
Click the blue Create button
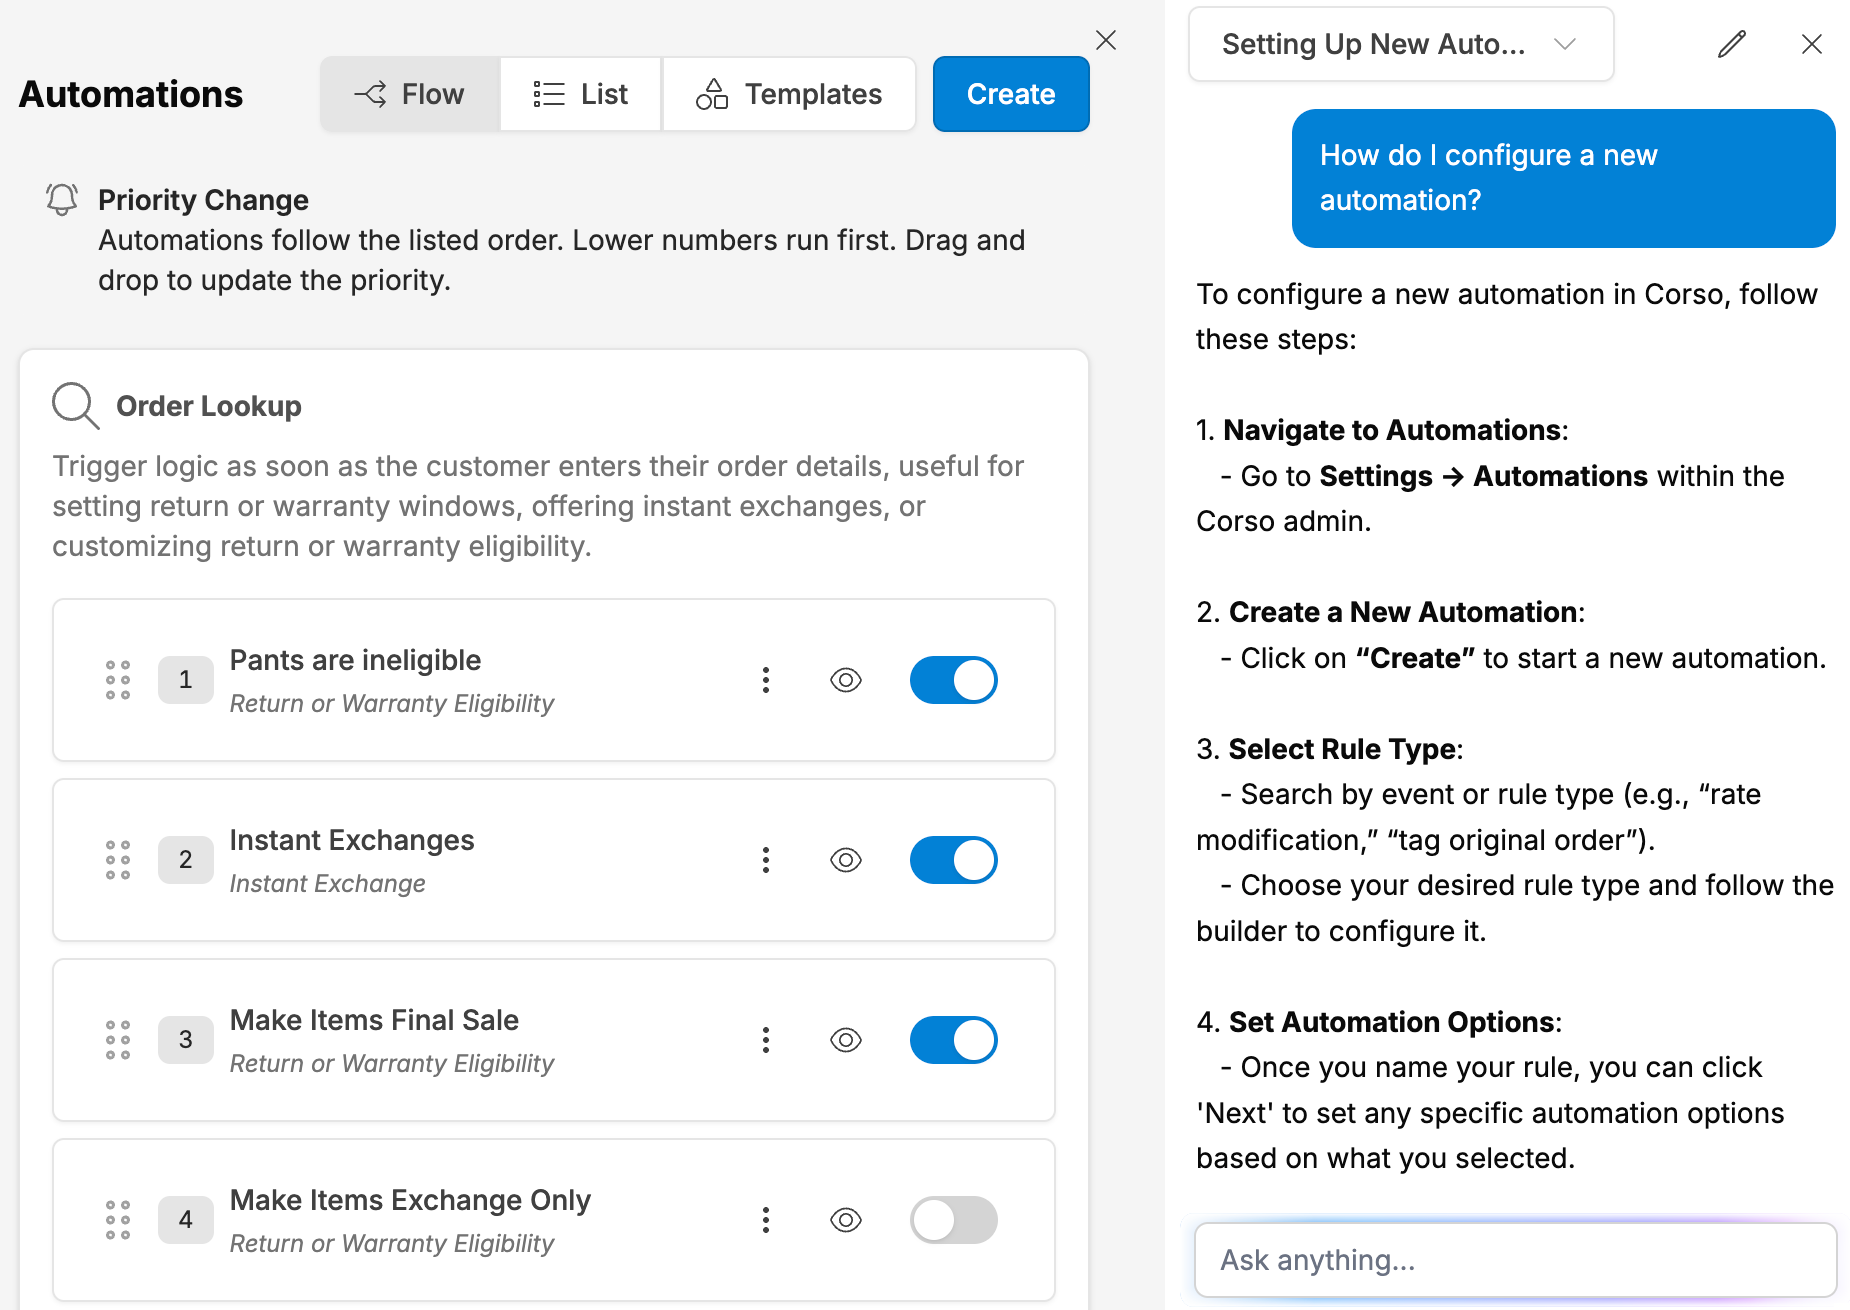(1011, 94)
